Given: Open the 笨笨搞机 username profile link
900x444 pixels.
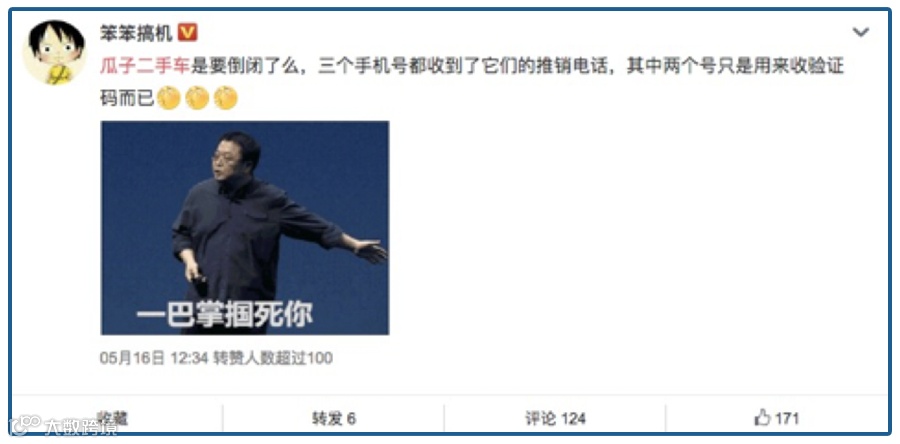Looking at the screenshot, I should tap(136, 33).
